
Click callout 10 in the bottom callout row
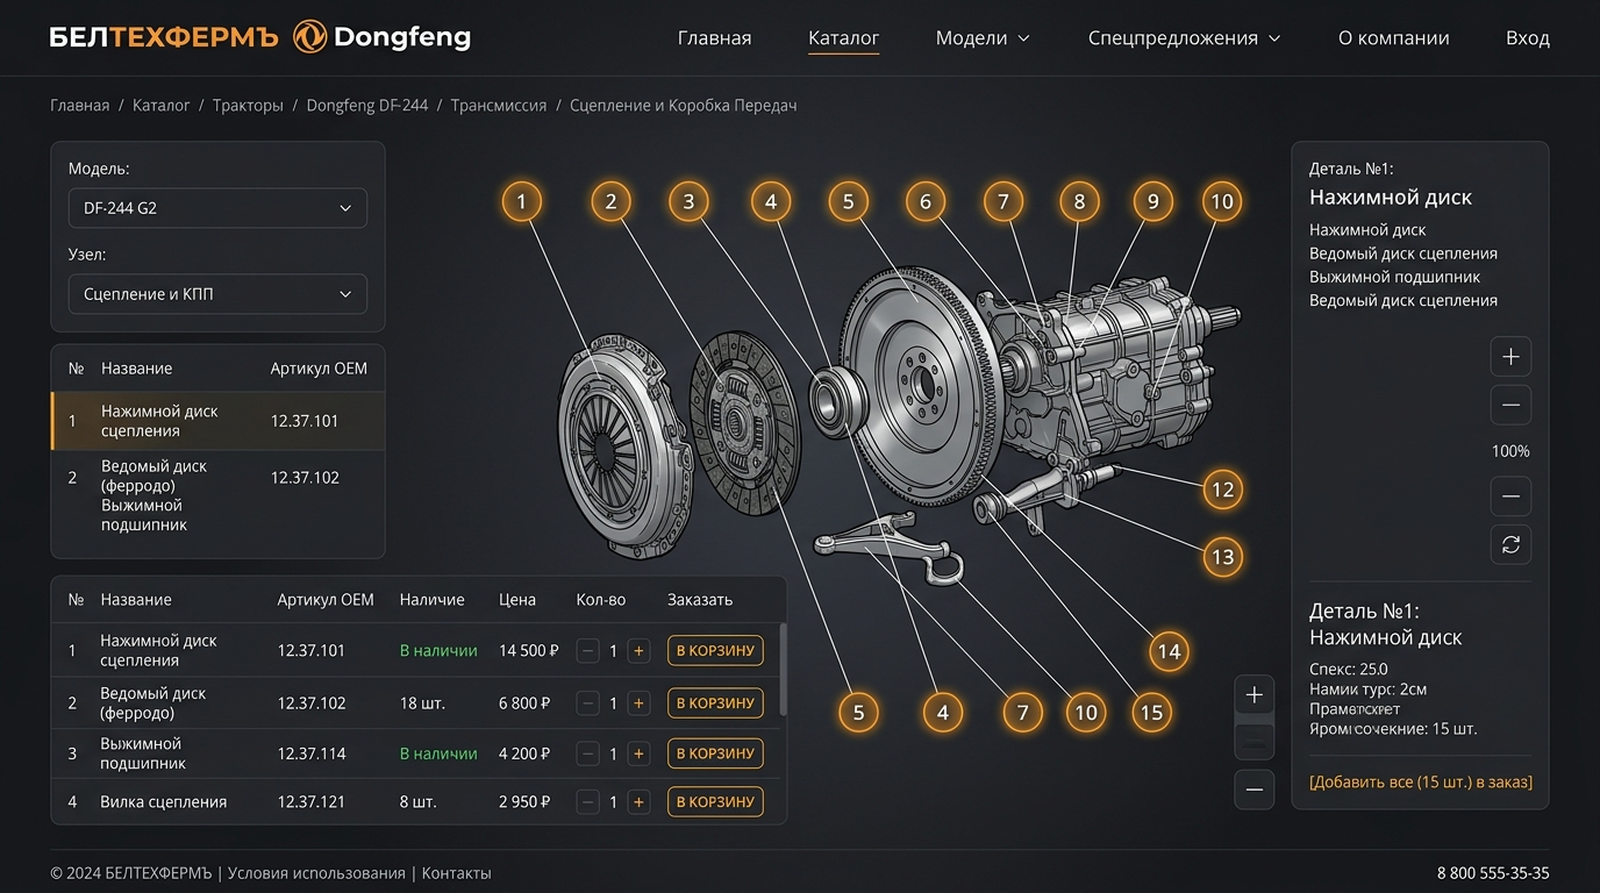(x=1086, y=712)
